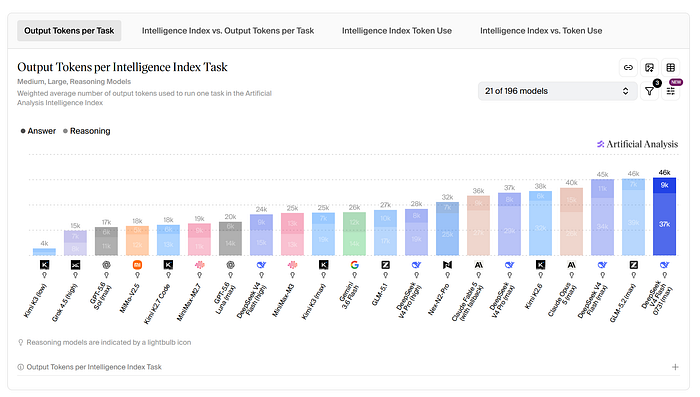Click the green Gemini 3.6 Flash bar
The width and height of the screenshot is (700, 397).
pyautogui.click(x=354, y=234)
